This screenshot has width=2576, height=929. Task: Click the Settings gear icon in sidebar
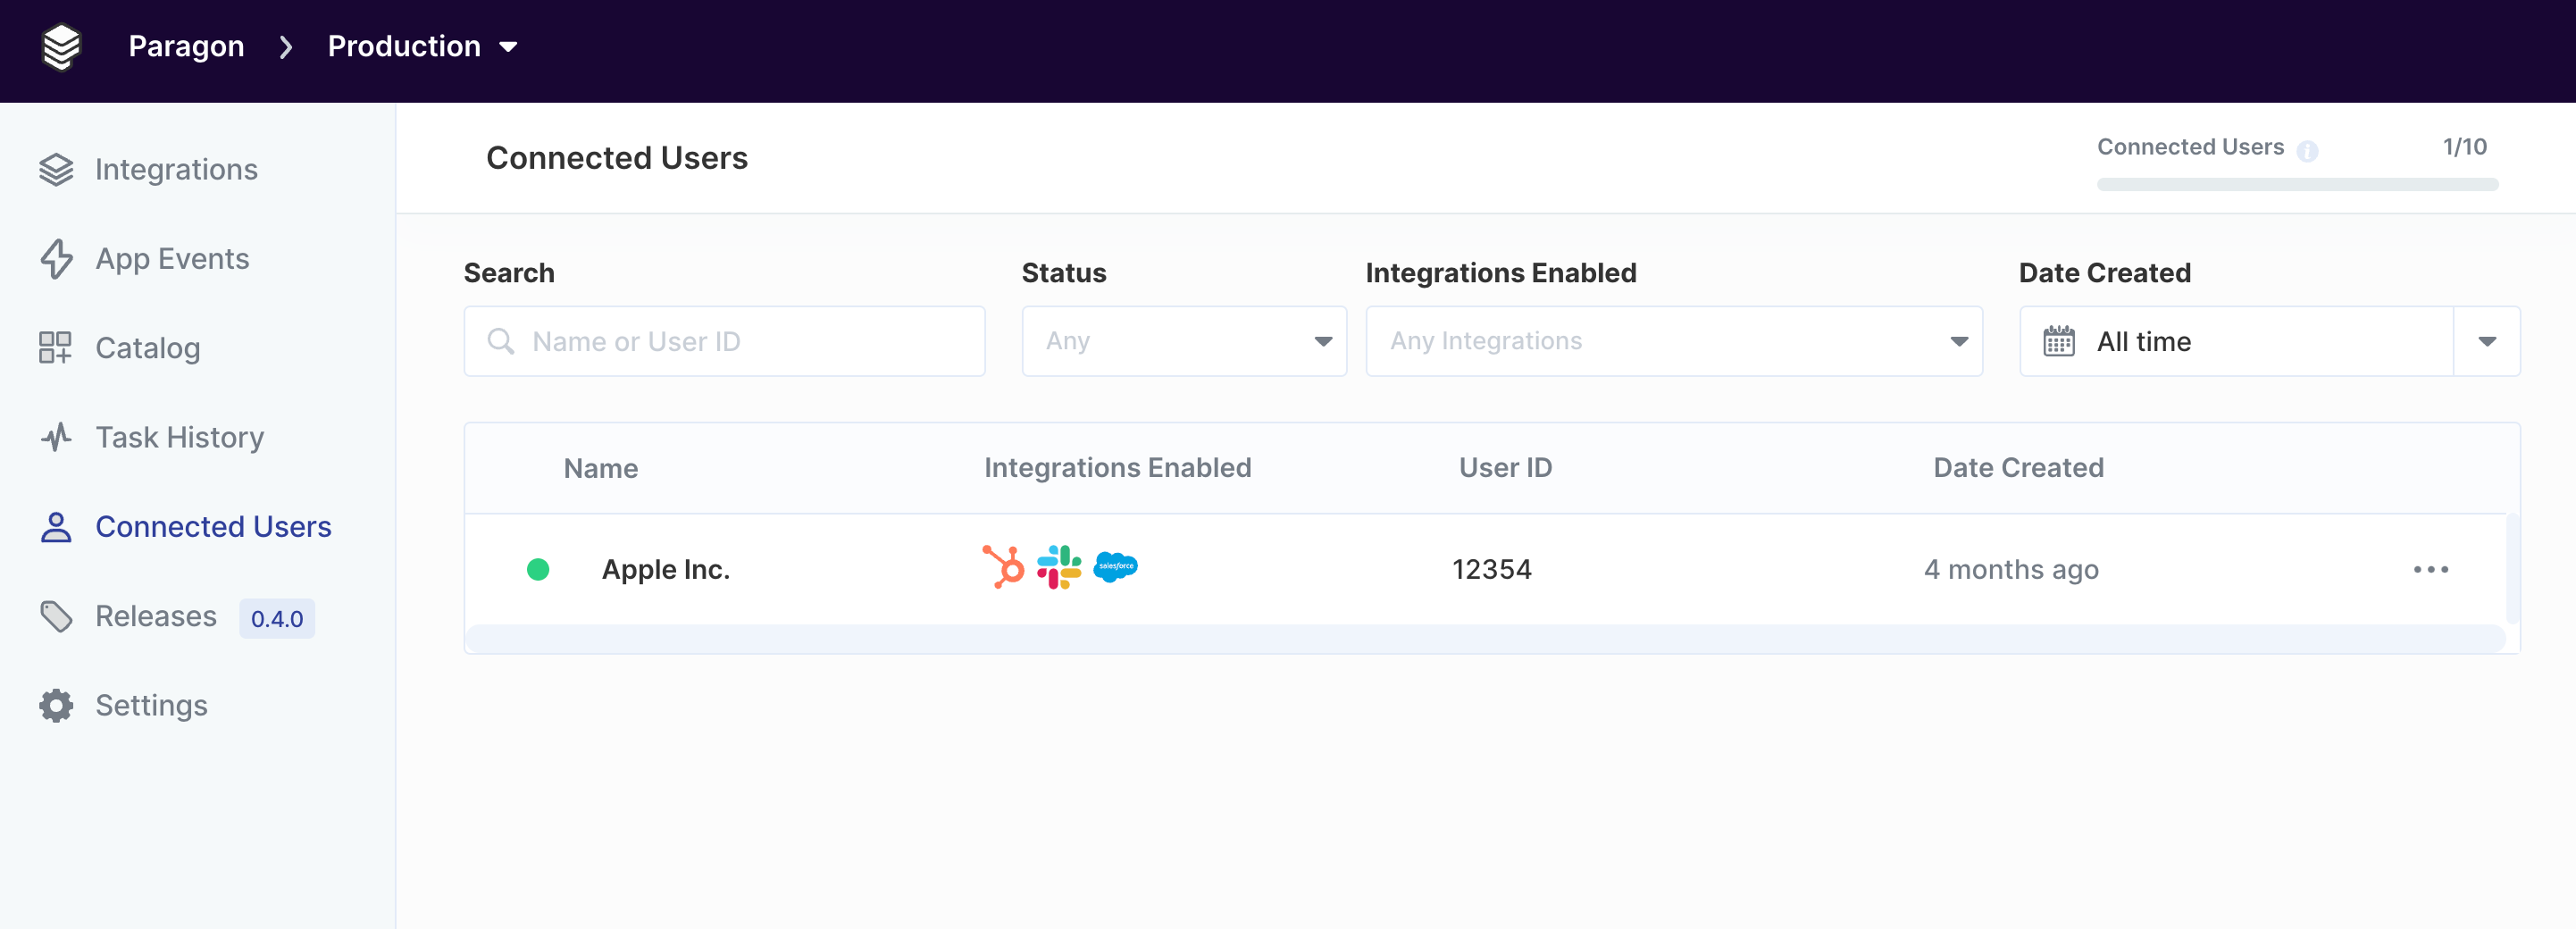pos(56,705)
